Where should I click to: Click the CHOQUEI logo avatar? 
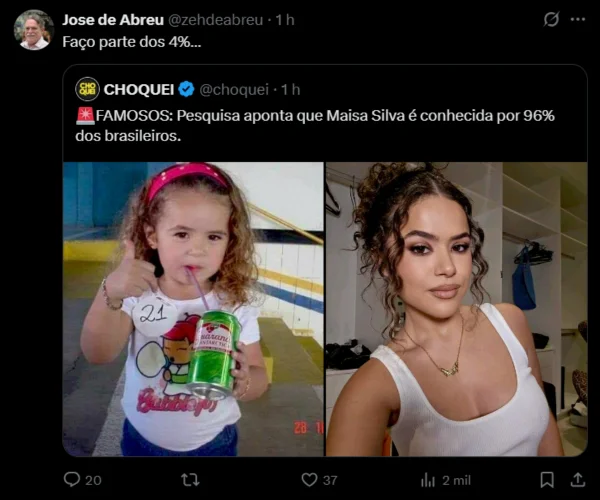coord(87,89)
